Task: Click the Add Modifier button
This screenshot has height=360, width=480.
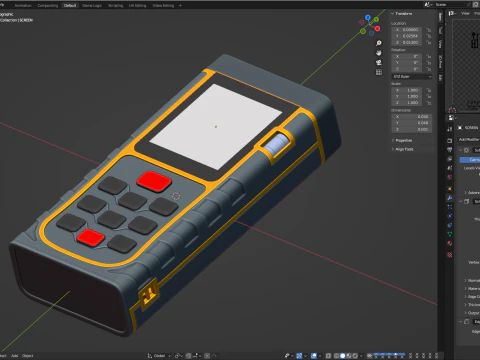Action: point(469,139)
